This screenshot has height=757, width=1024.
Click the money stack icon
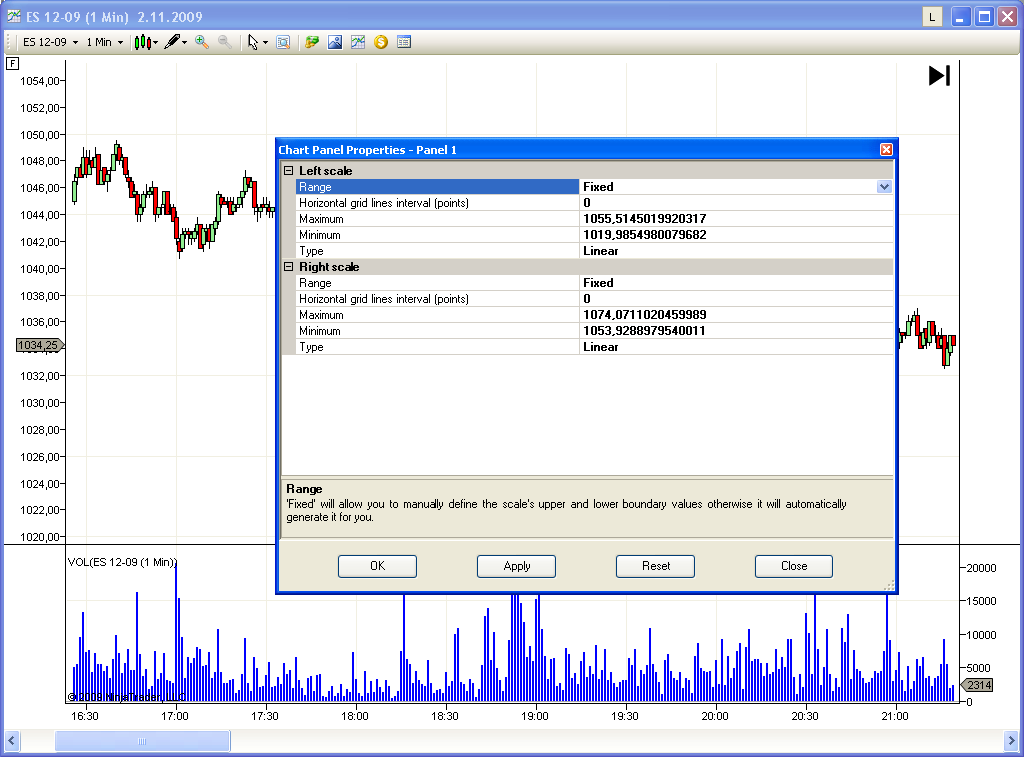[312, 42]
